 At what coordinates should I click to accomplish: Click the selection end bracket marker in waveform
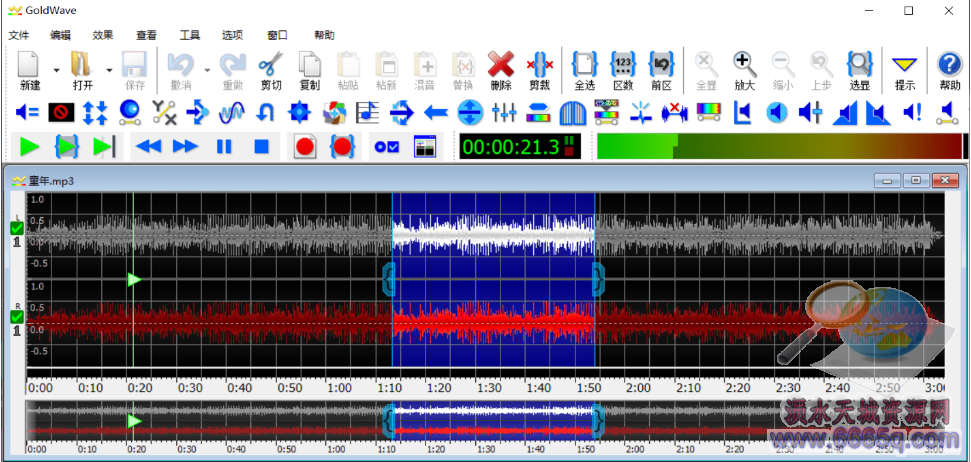point(598,279)
